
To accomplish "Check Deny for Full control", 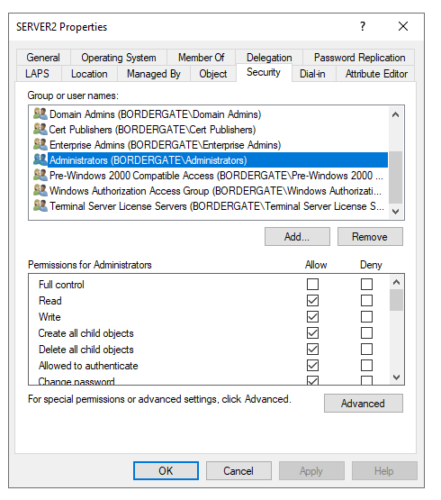I will pos(367,284).
